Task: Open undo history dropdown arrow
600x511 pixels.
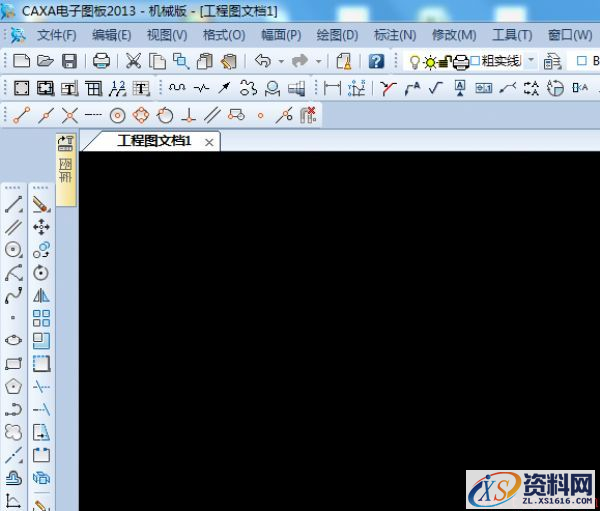Action: click(x=281, y=61)
